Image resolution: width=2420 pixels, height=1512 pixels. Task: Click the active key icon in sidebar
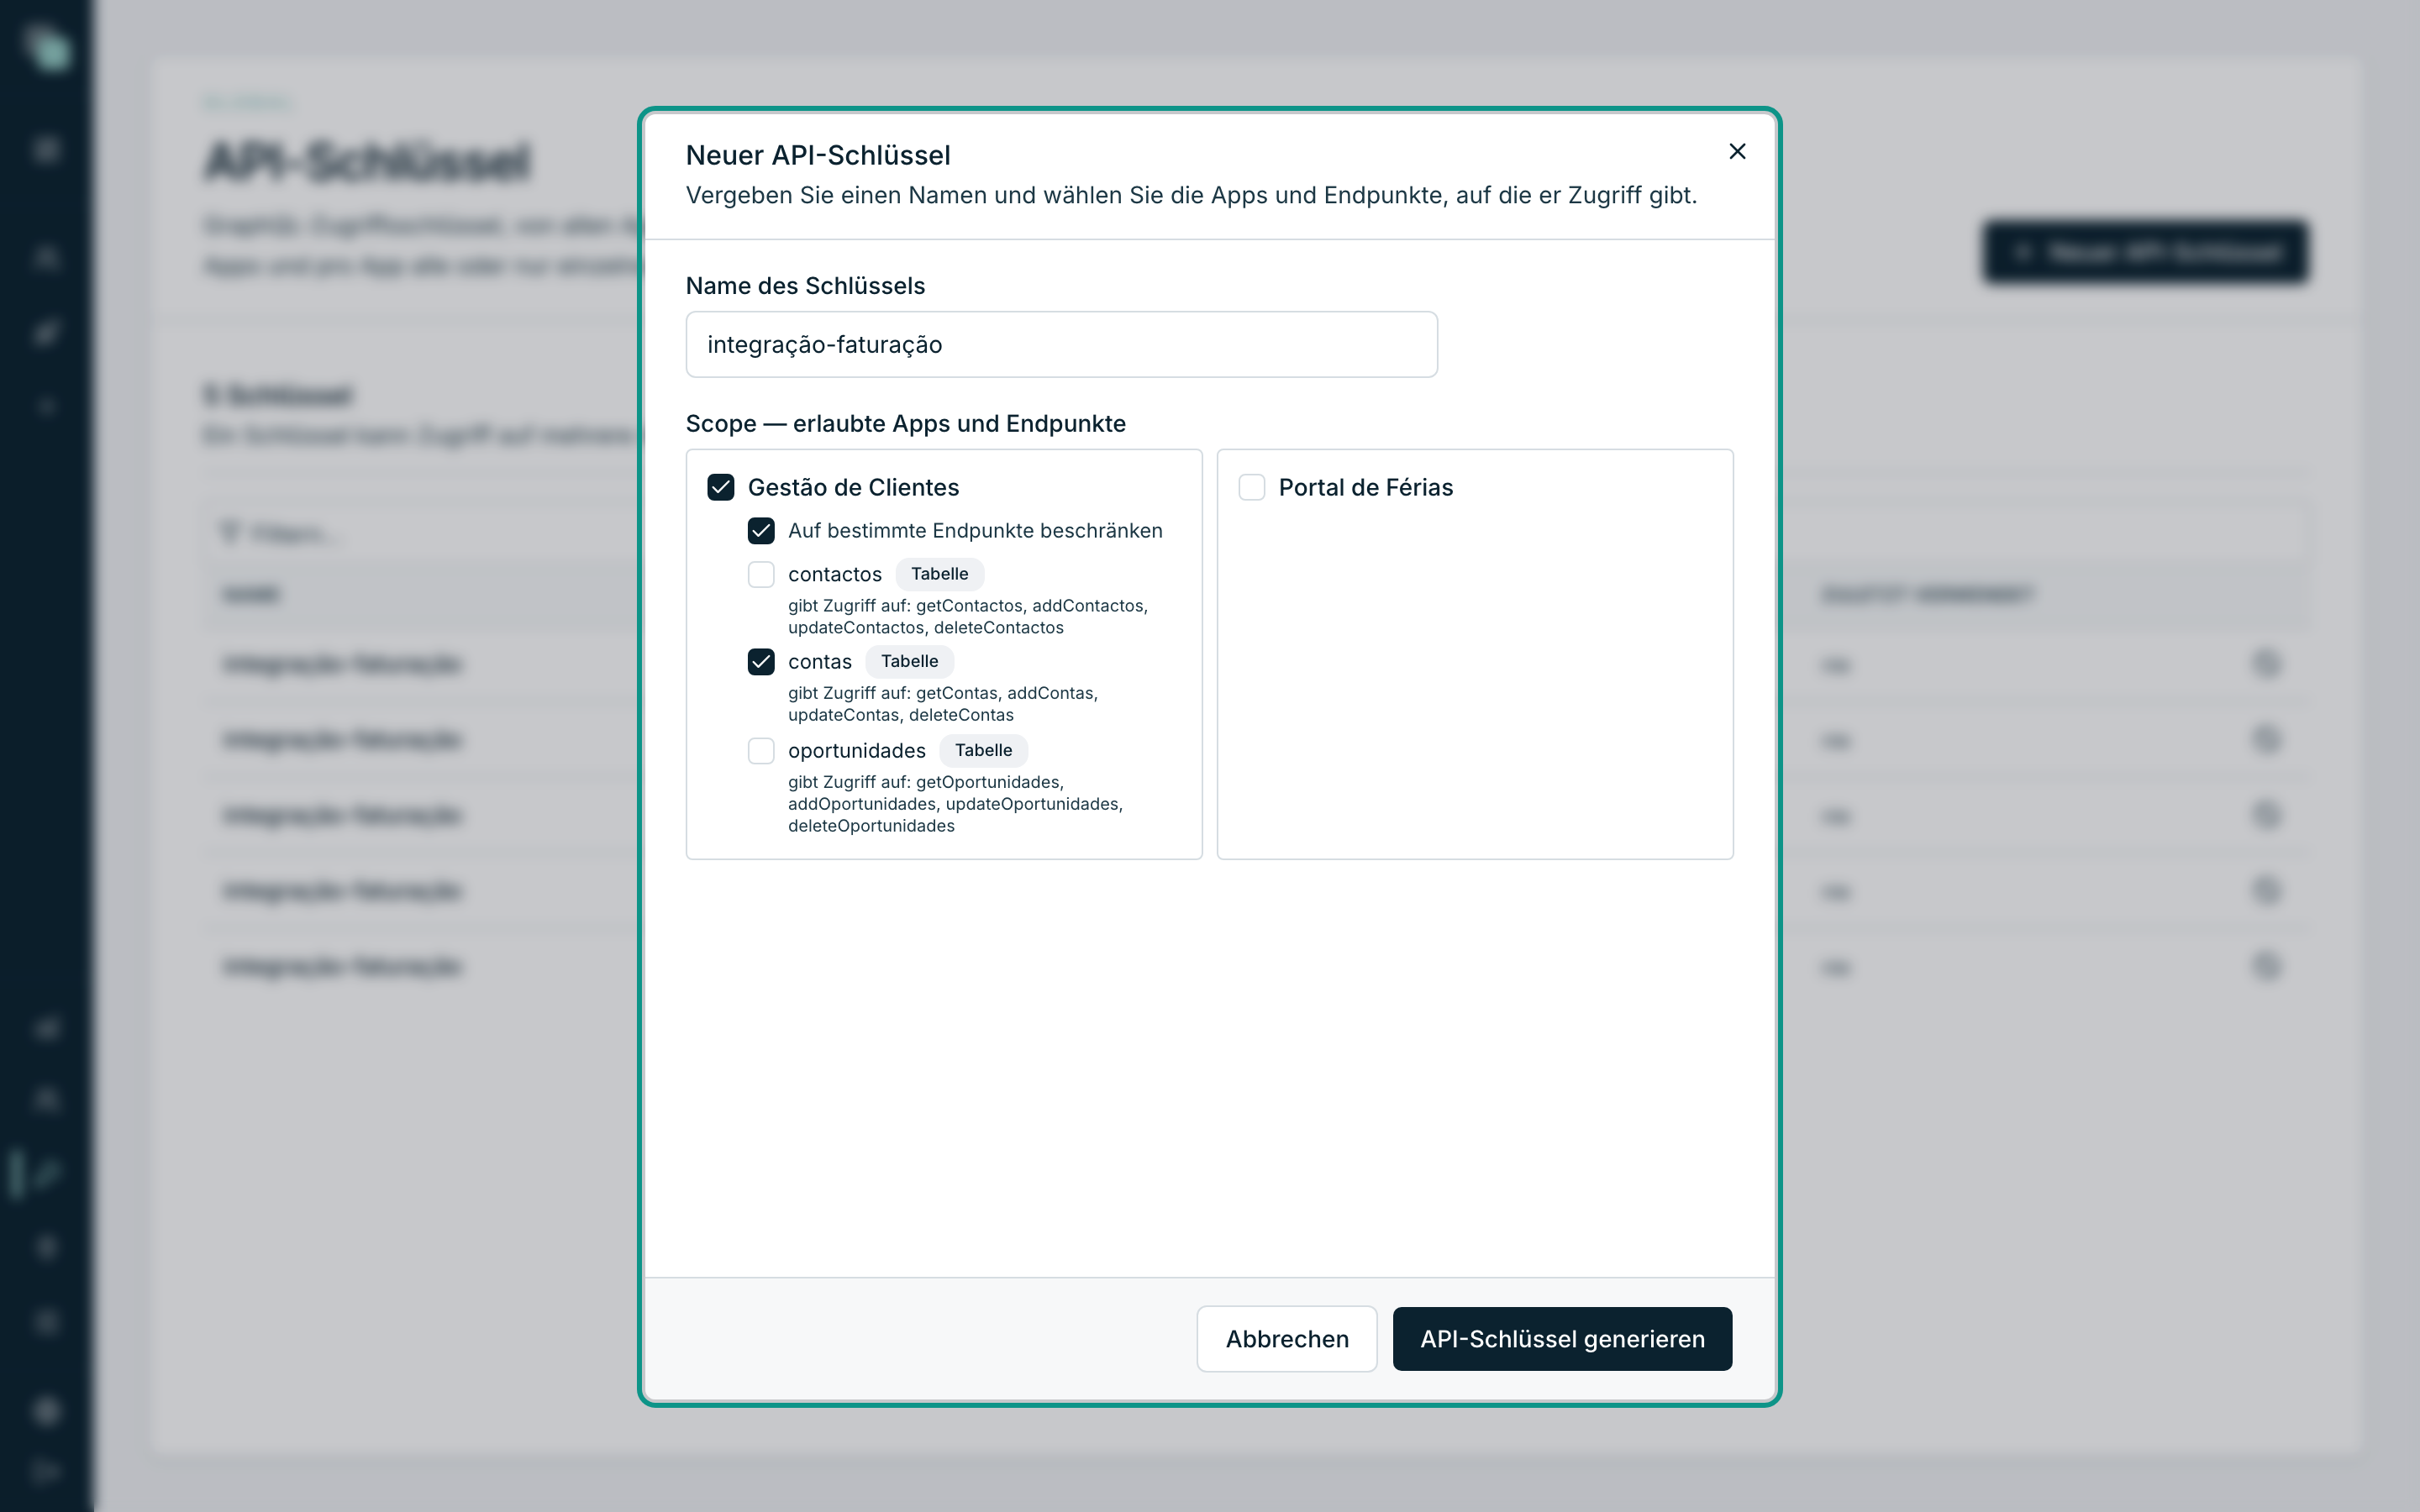47,1173
